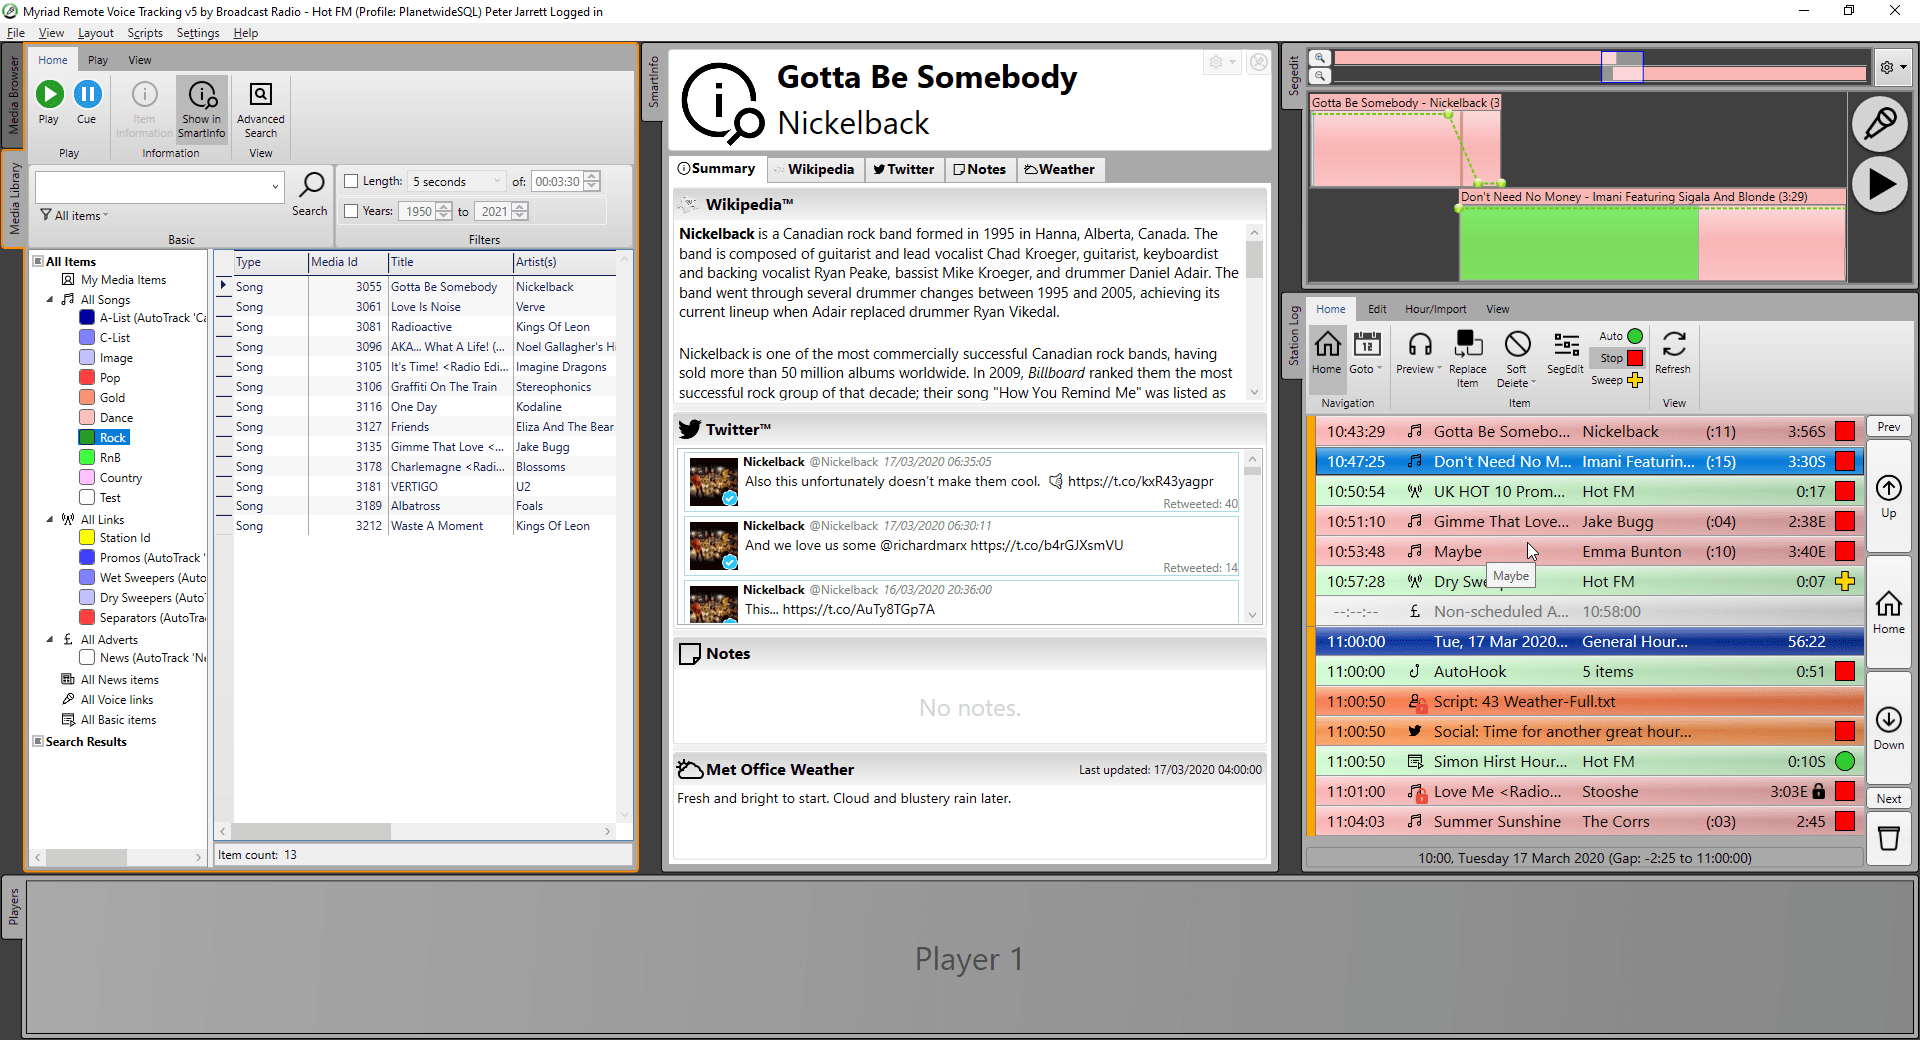
Task: Open the search text combo dropdown
Action: click(x=275, y=187)
